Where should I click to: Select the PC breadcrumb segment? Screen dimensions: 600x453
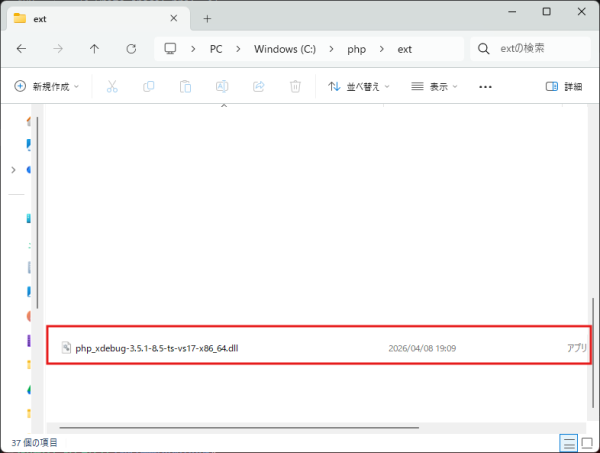pos(216,49)
